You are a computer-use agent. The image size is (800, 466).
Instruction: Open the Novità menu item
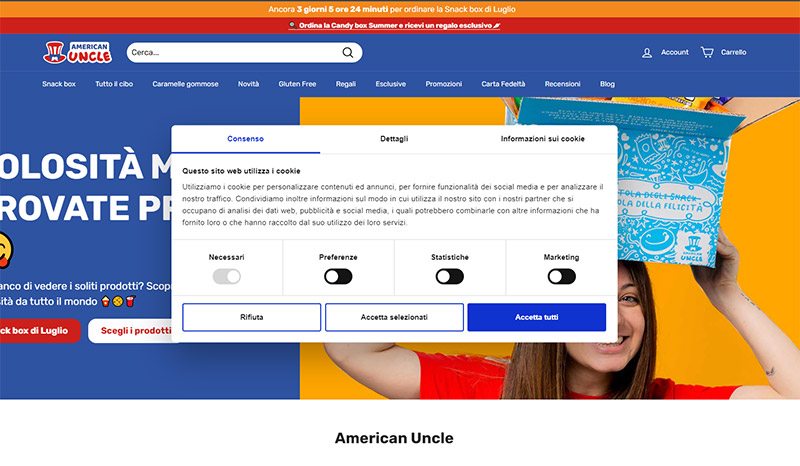(x=248, y=84)
